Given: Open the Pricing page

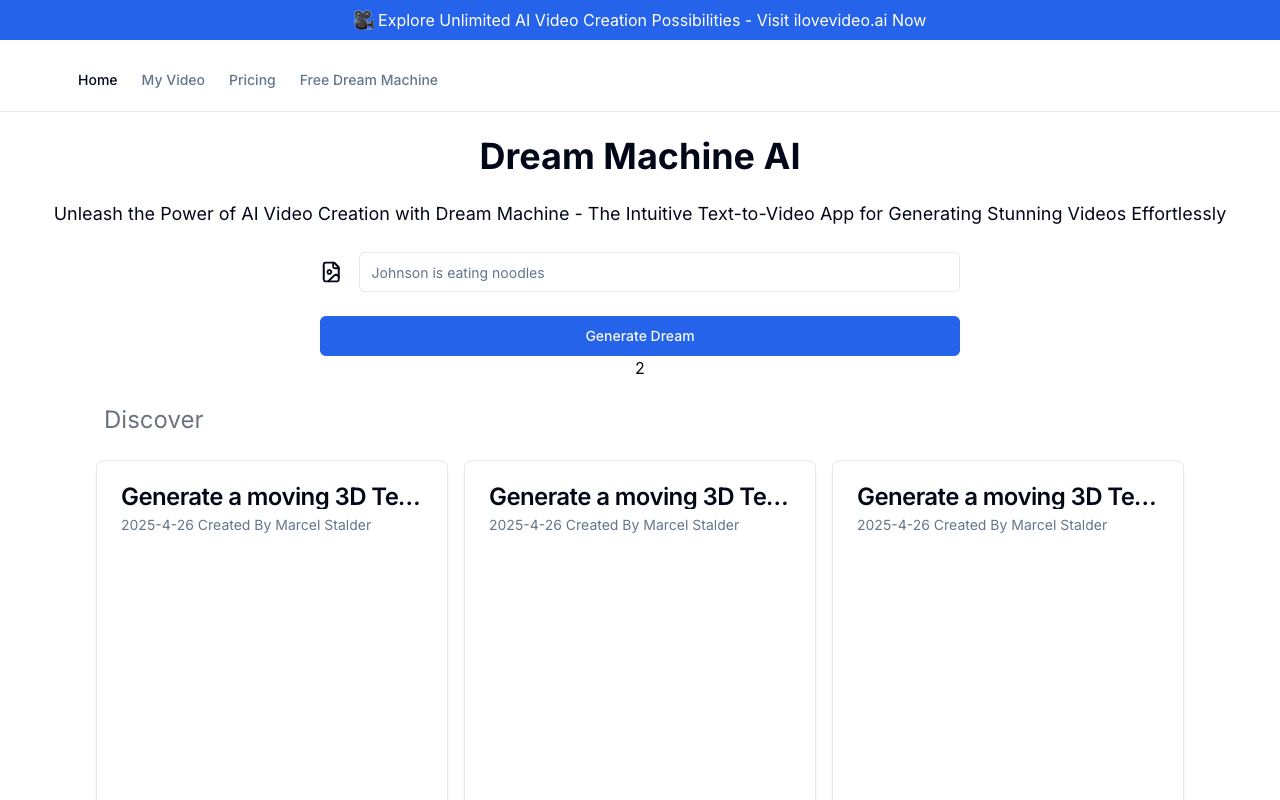Looking at the screenshot, I should (252, 80).
